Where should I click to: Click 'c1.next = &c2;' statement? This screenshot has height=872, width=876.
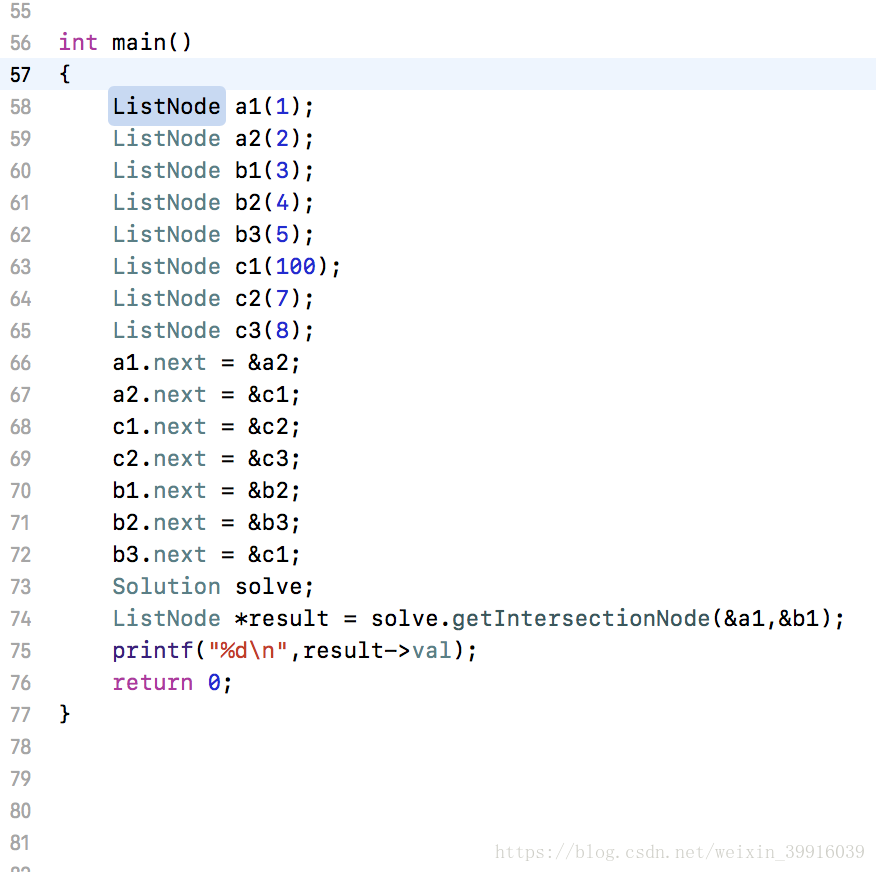coord(206,427)
